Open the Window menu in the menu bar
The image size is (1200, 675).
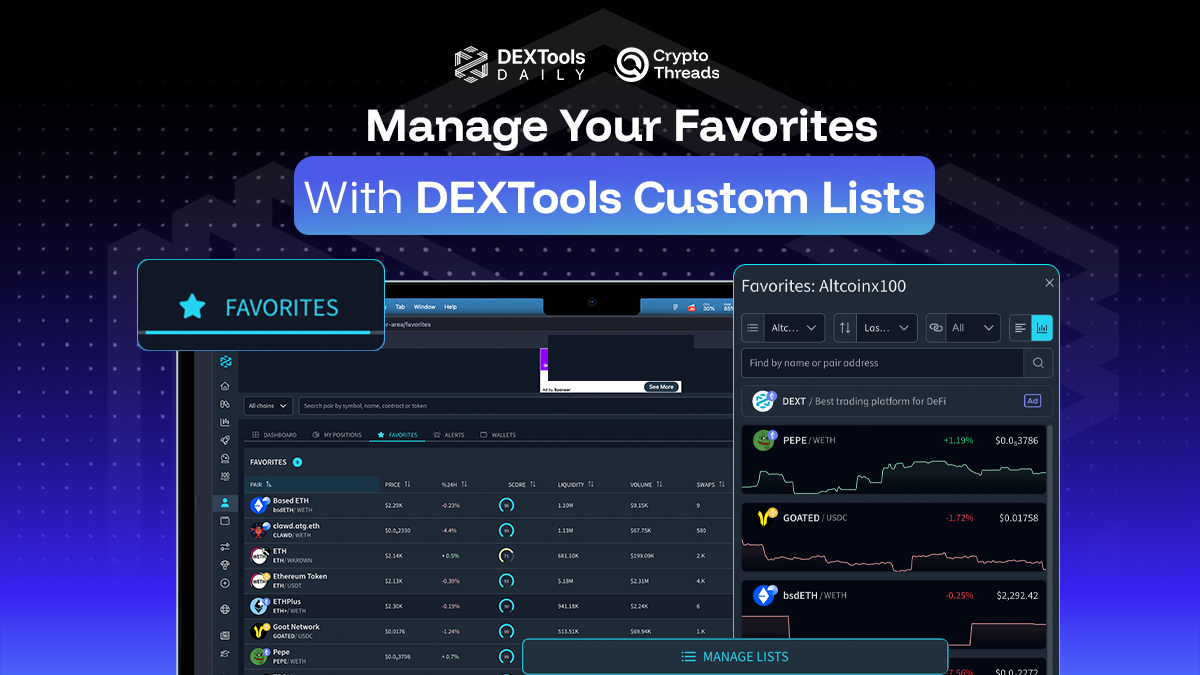click(425, 307)
